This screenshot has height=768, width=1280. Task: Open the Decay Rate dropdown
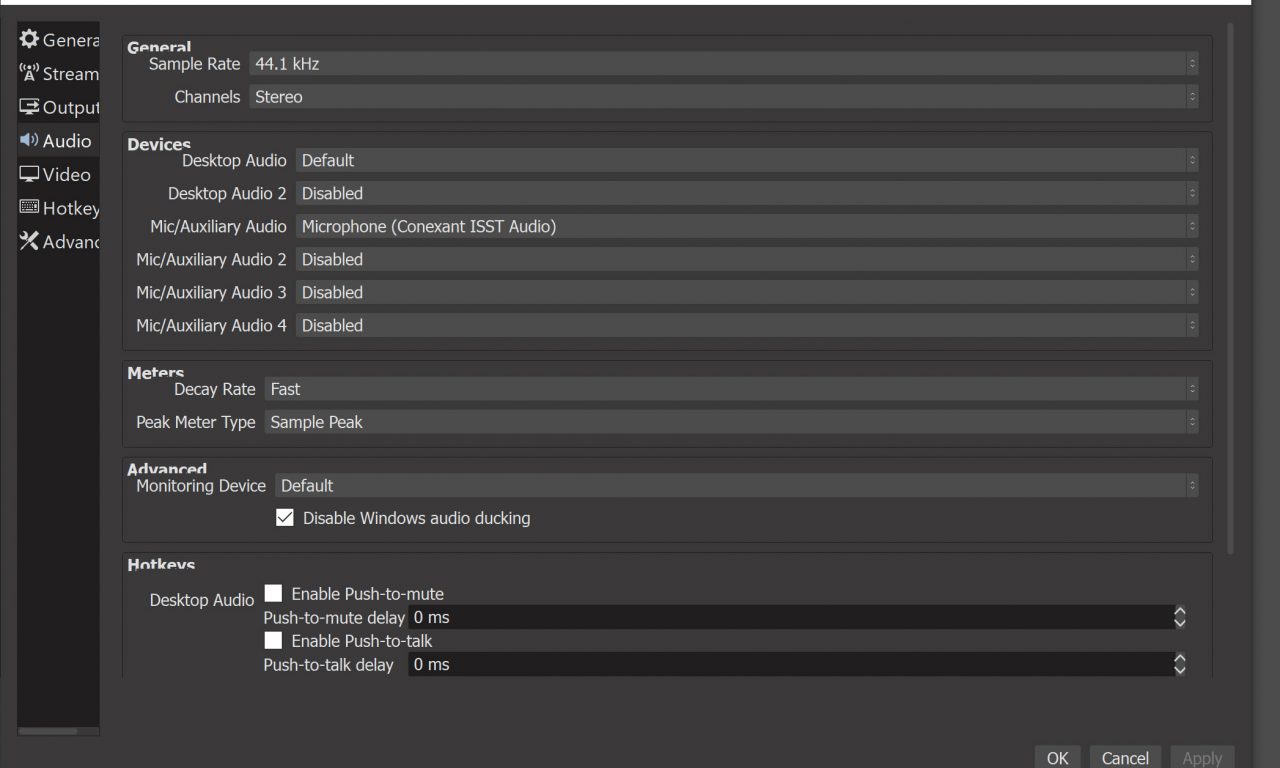[x=730, y=389]
